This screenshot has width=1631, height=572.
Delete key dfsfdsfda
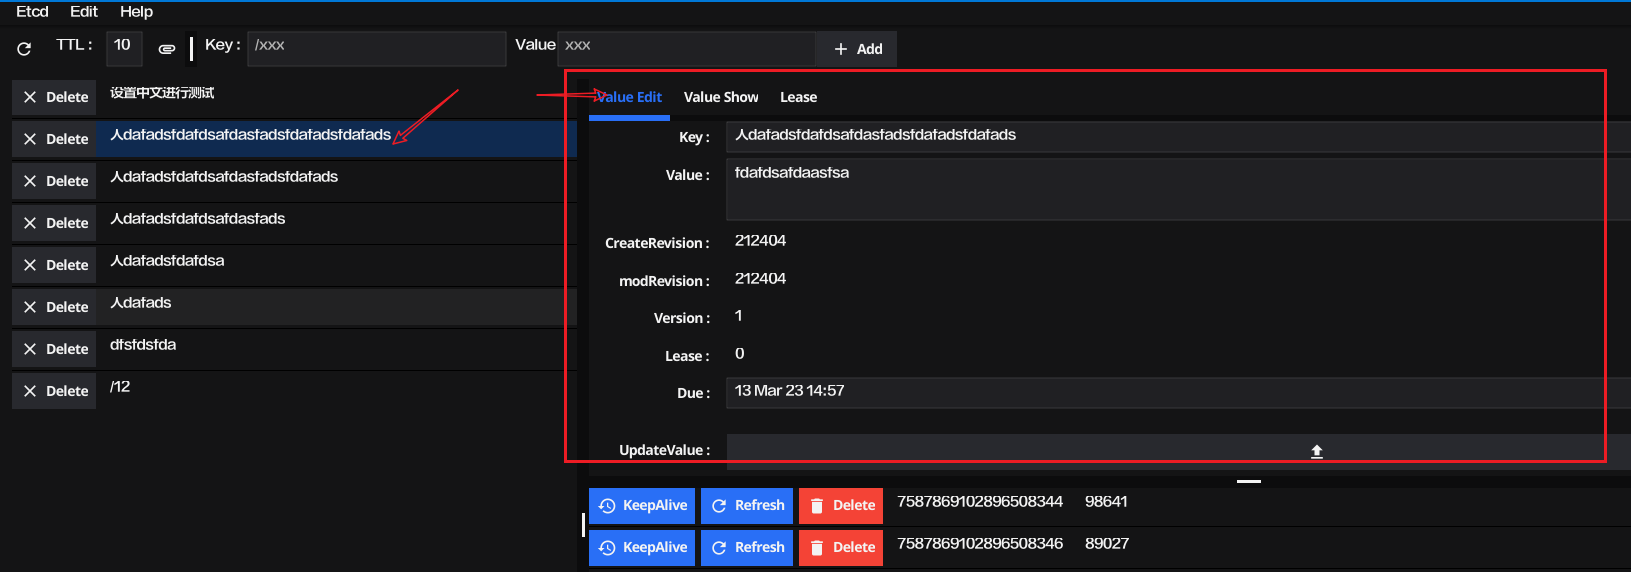54,349
